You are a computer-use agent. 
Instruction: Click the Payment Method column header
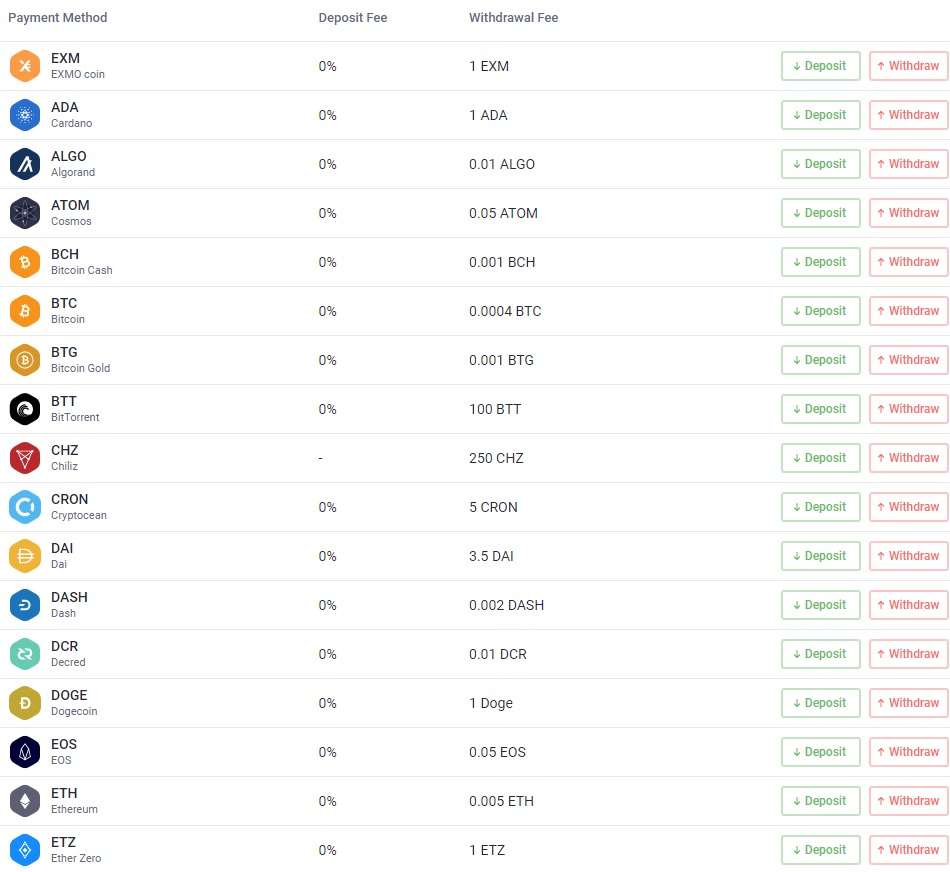click(58, 18)
